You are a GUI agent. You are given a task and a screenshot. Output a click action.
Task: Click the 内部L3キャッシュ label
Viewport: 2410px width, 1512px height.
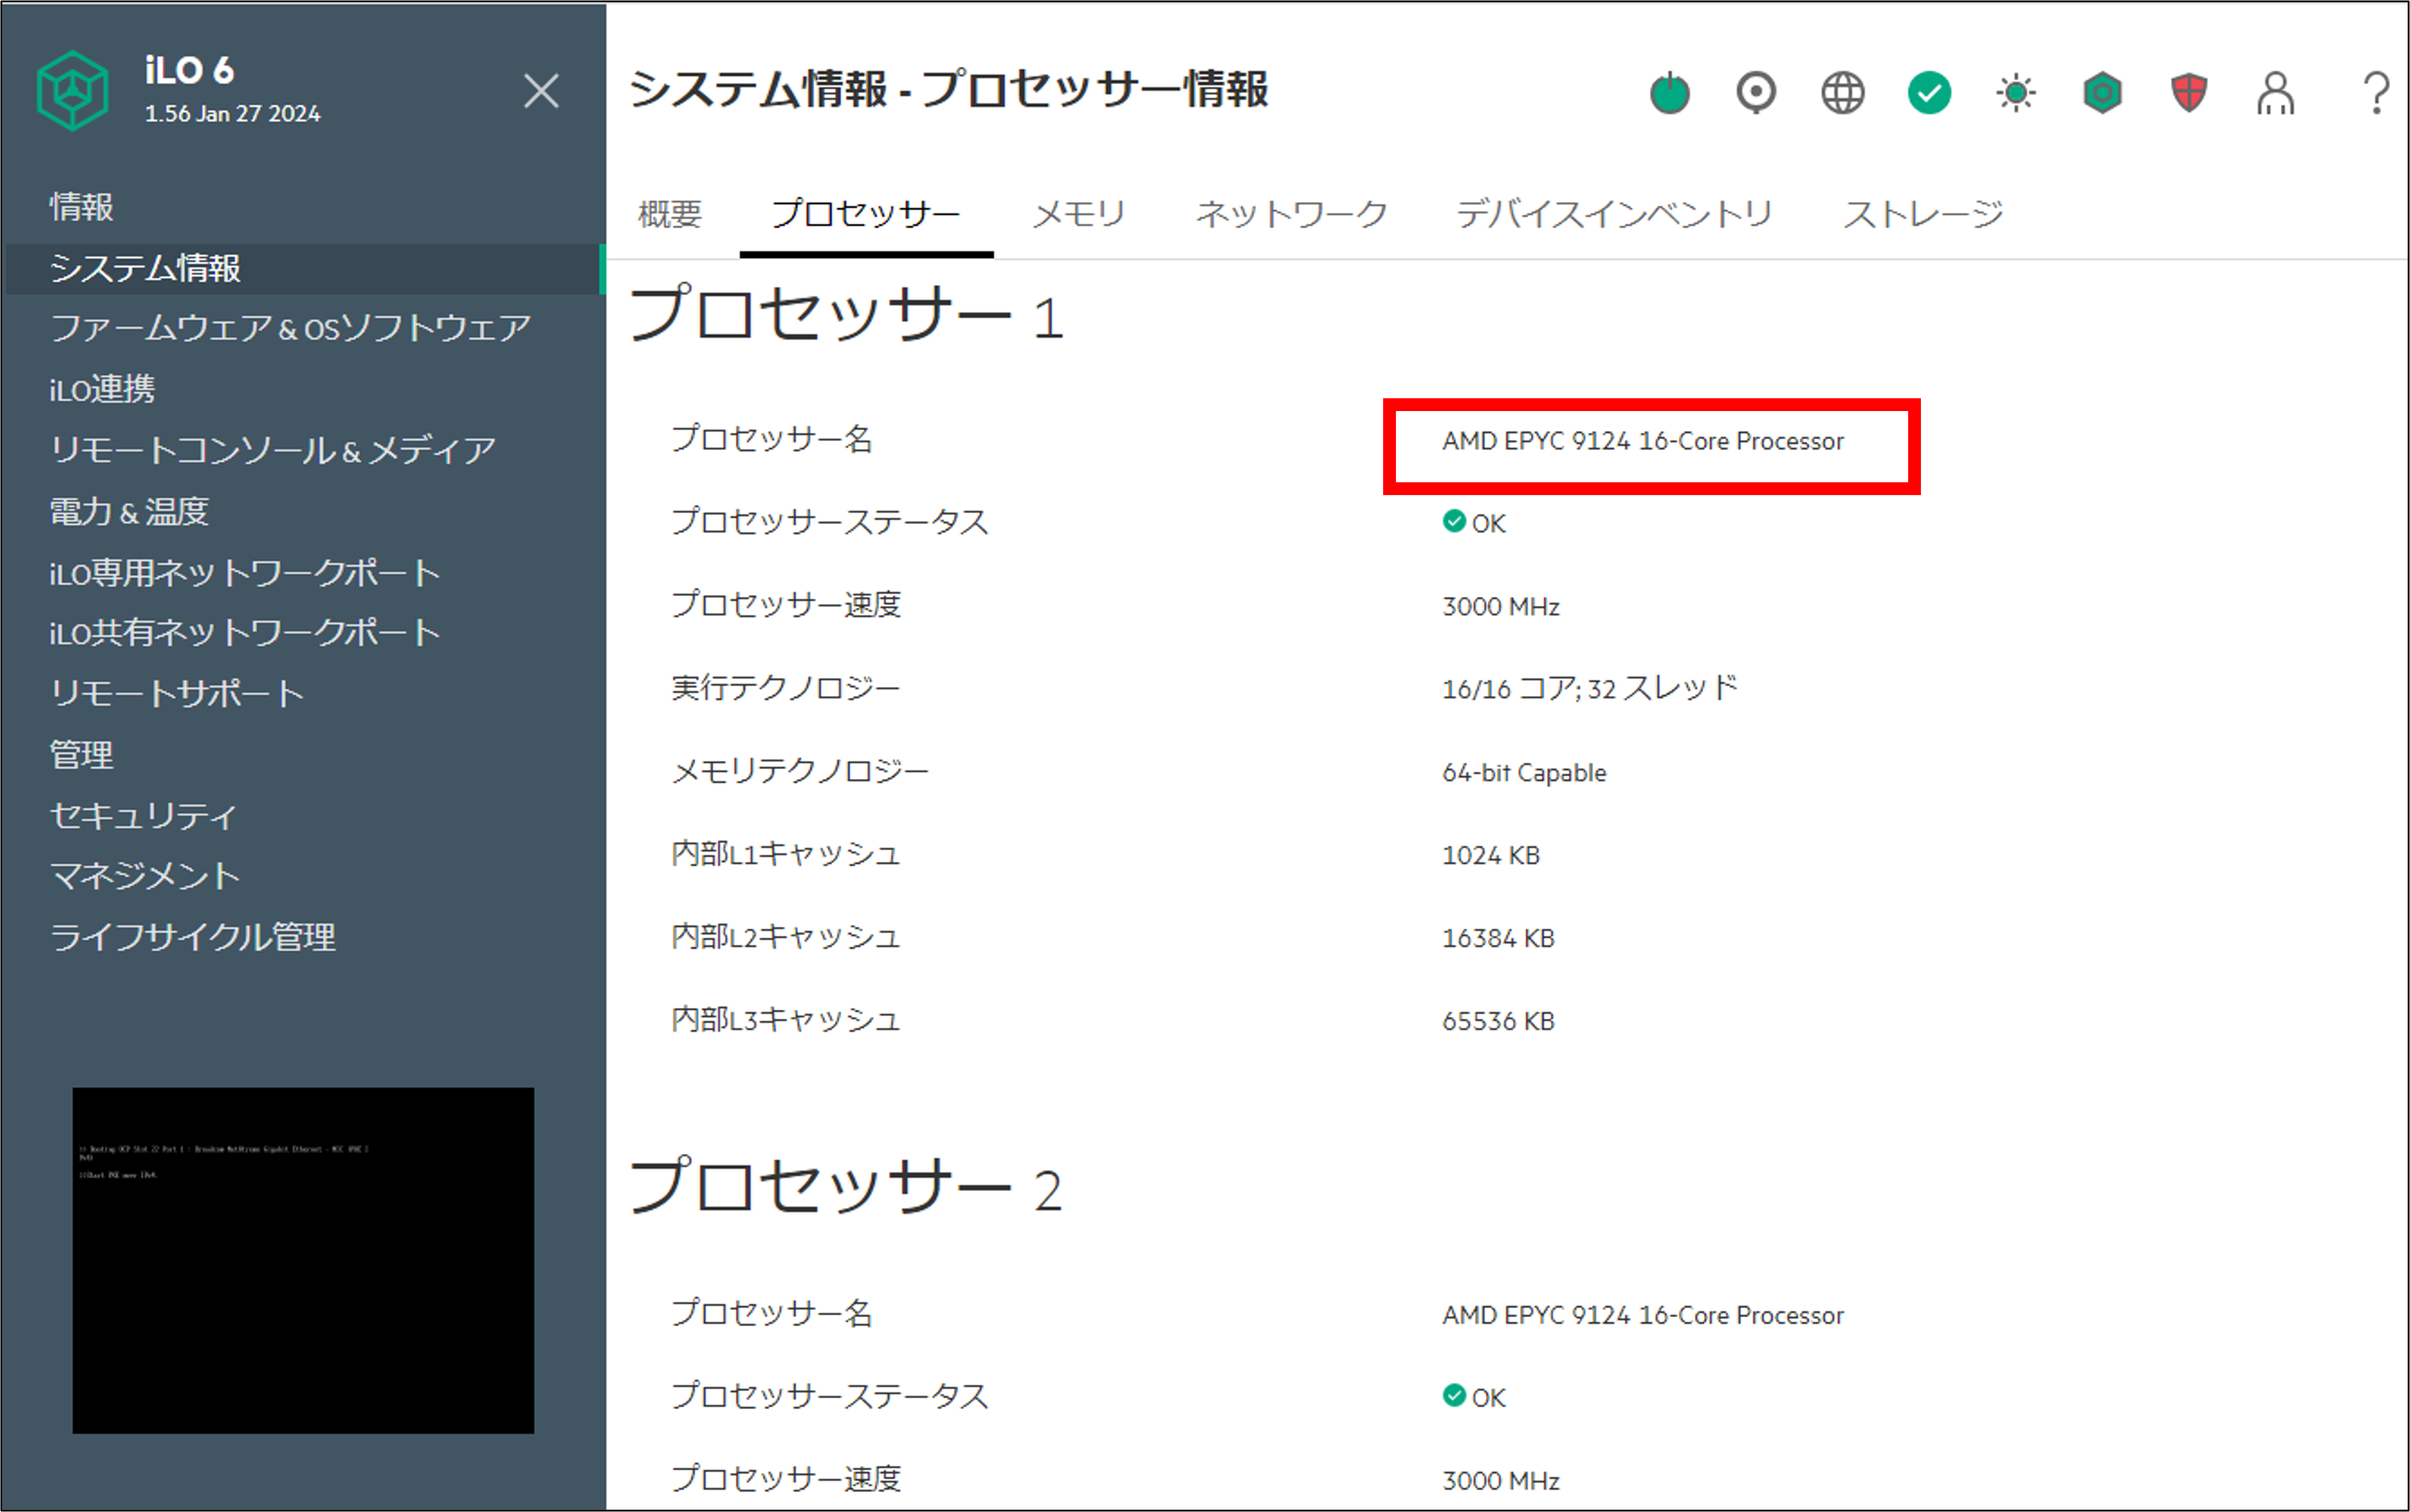pyautogui.click(x=786, y=1020)
